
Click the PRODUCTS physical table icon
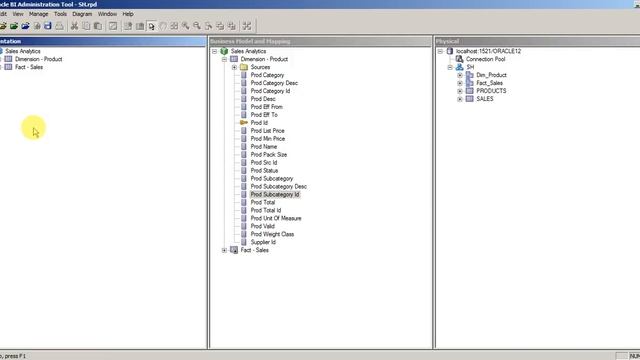click(x=470, y=91)
